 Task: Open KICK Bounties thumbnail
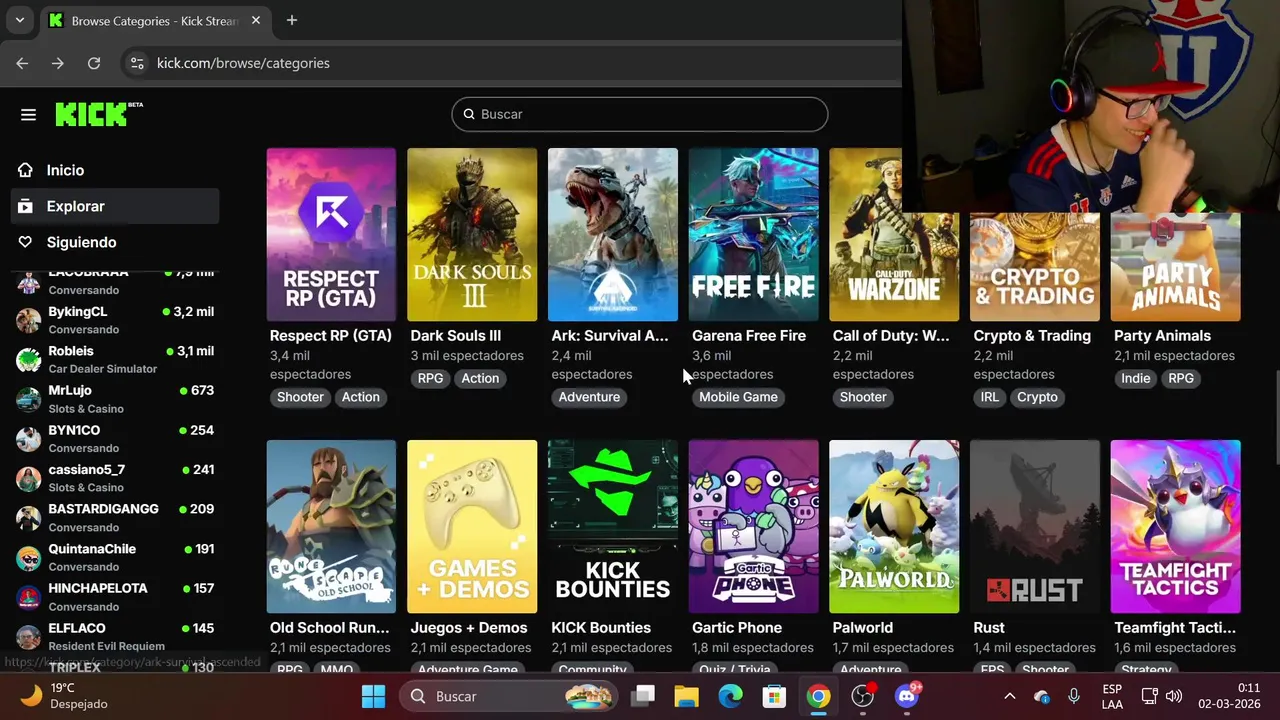tap(613, 526)
